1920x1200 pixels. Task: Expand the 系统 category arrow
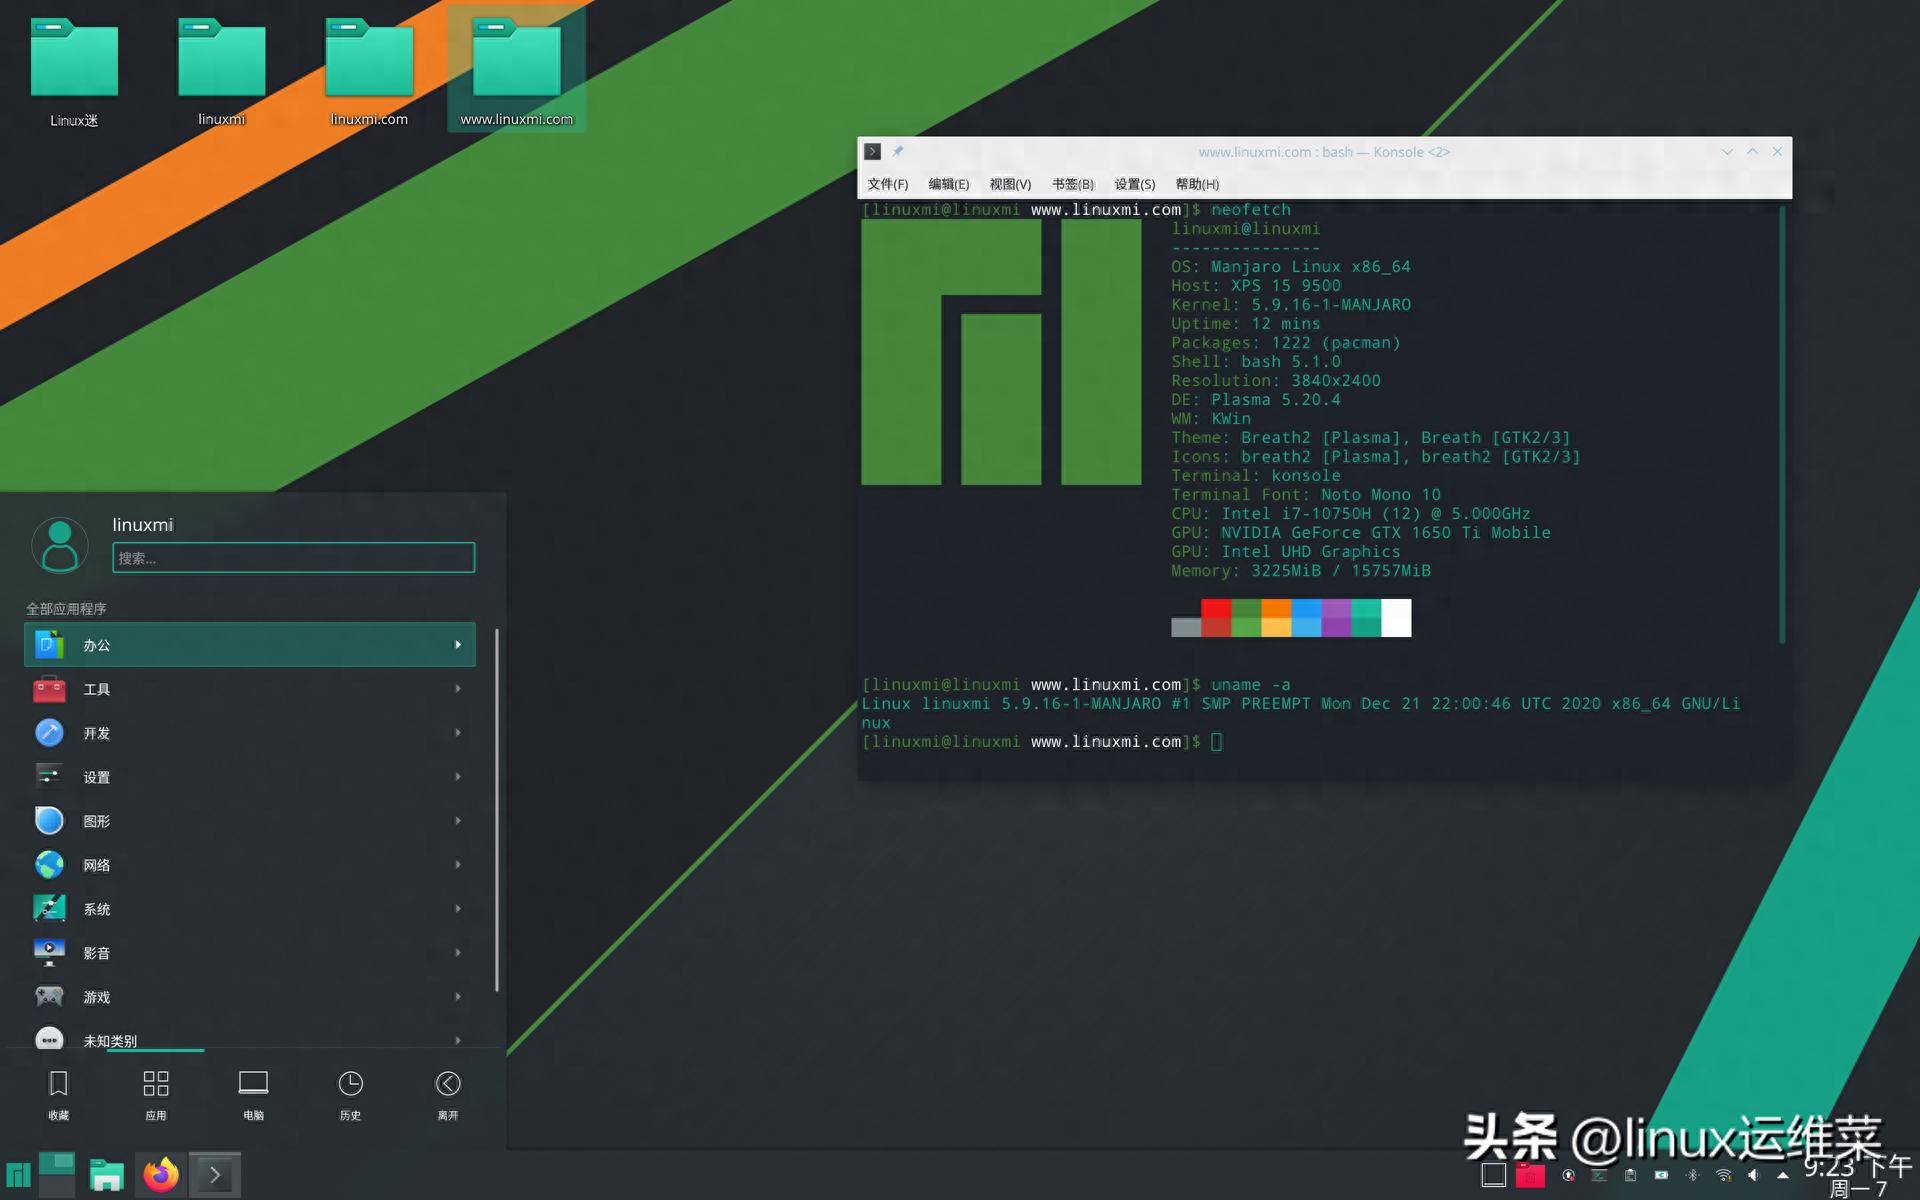click(458, 909)
